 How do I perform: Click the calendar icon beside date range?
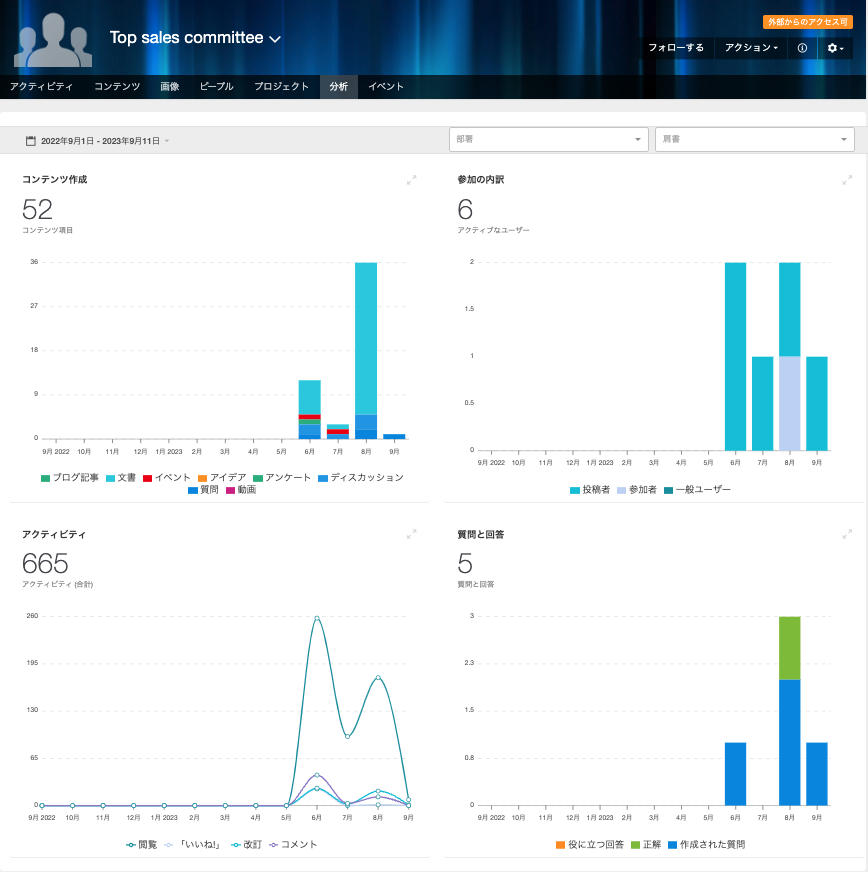click(30, 141)
